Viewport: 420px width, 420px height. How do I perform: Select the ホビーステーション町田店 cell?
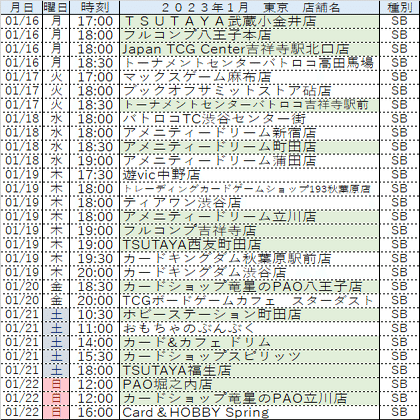[x=249, y=315]
